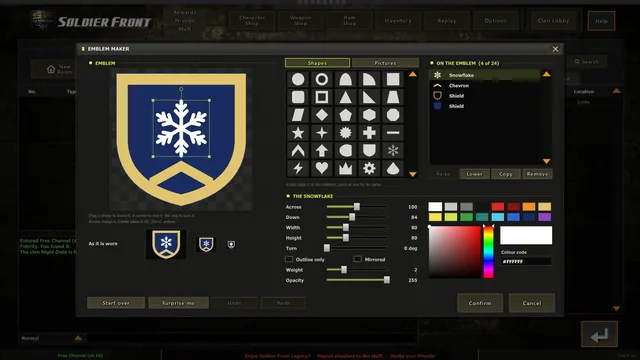Click the largest worn emblem preview
The height and width of the screenshot is (360, 640).
[166, 244]
